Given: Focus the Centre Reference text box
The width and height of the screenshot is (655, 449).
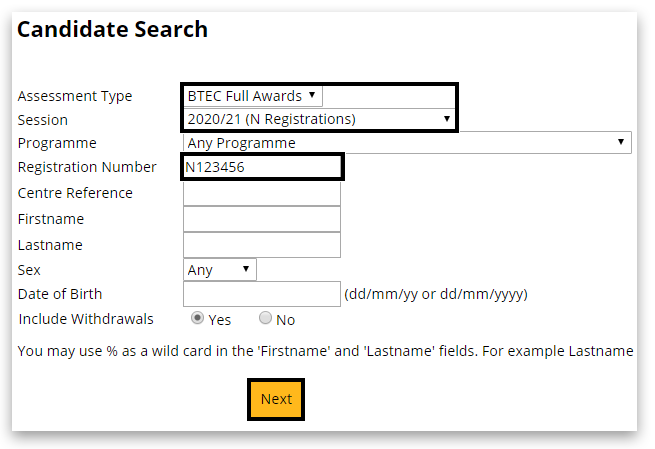Looking at the screenshot, I should pos(262,193).
